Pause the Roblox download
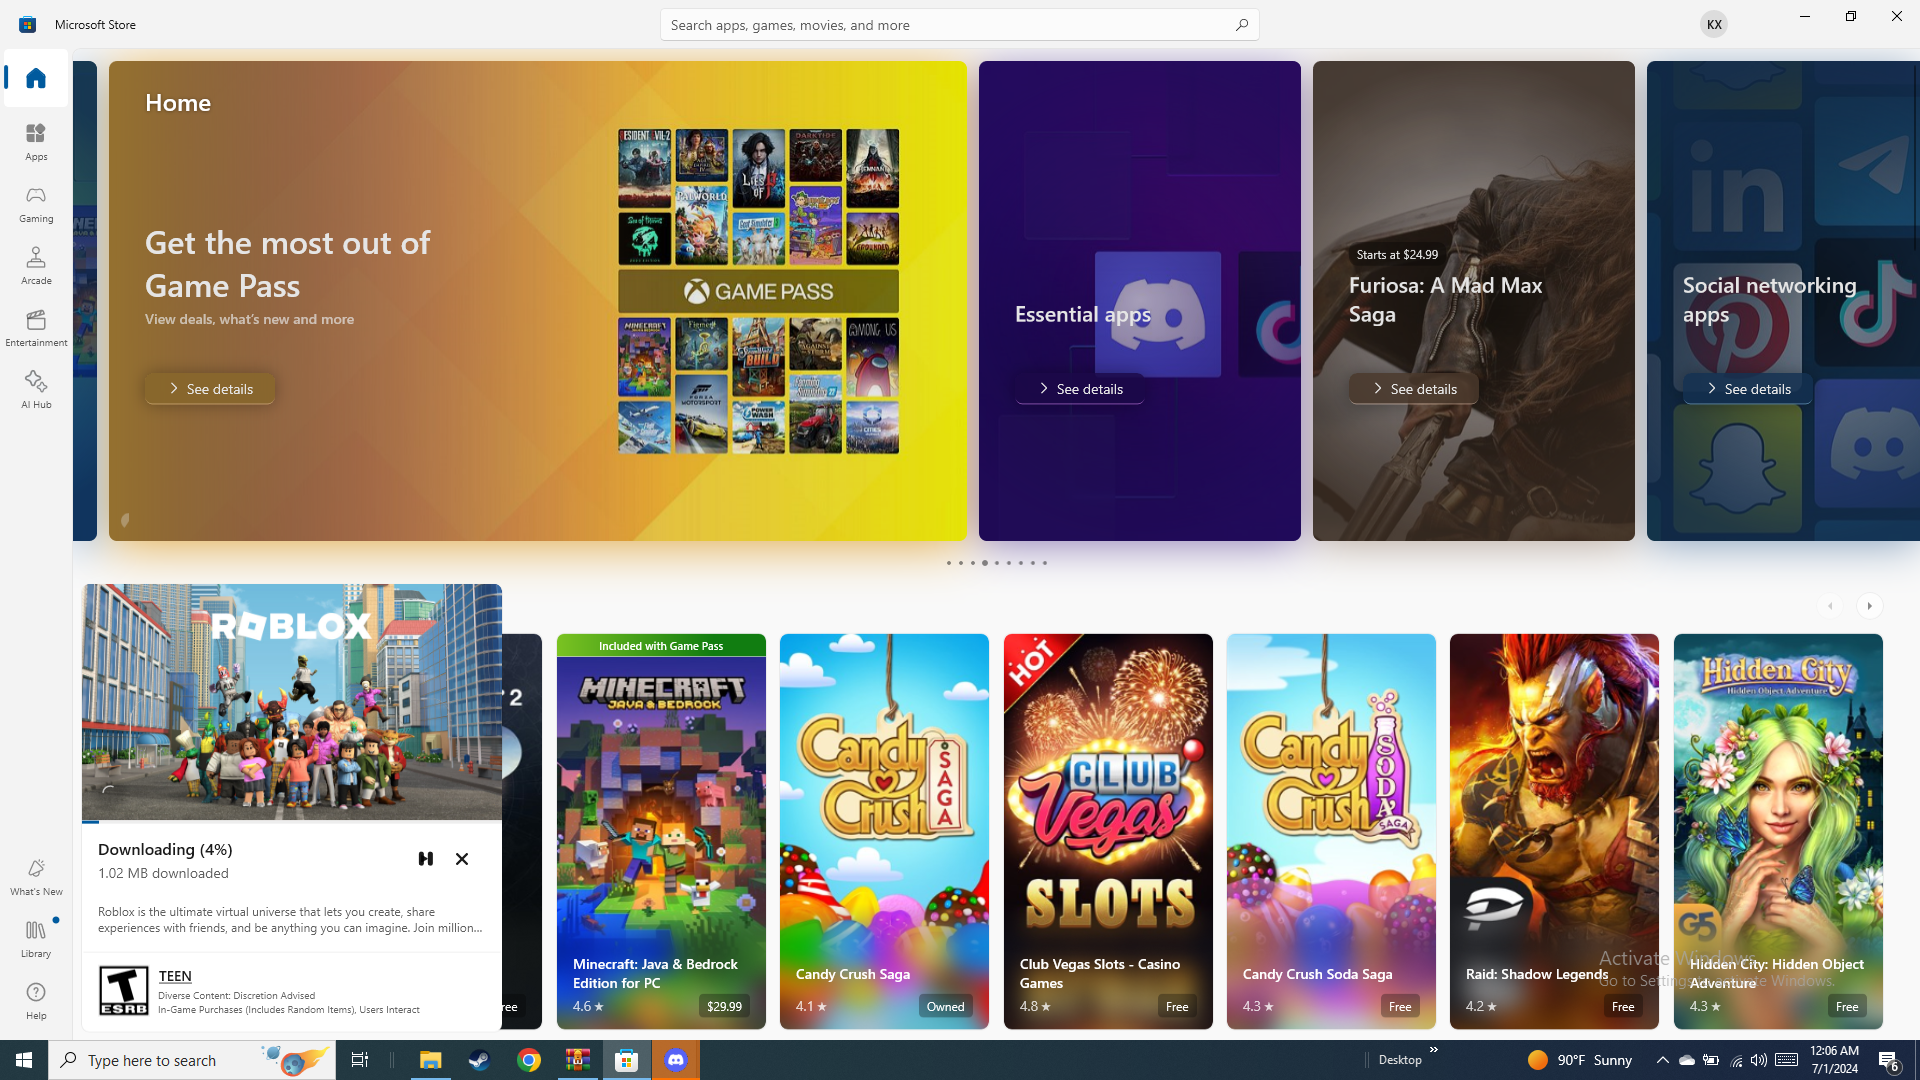1920x1080 pixels. pos(426,859)
